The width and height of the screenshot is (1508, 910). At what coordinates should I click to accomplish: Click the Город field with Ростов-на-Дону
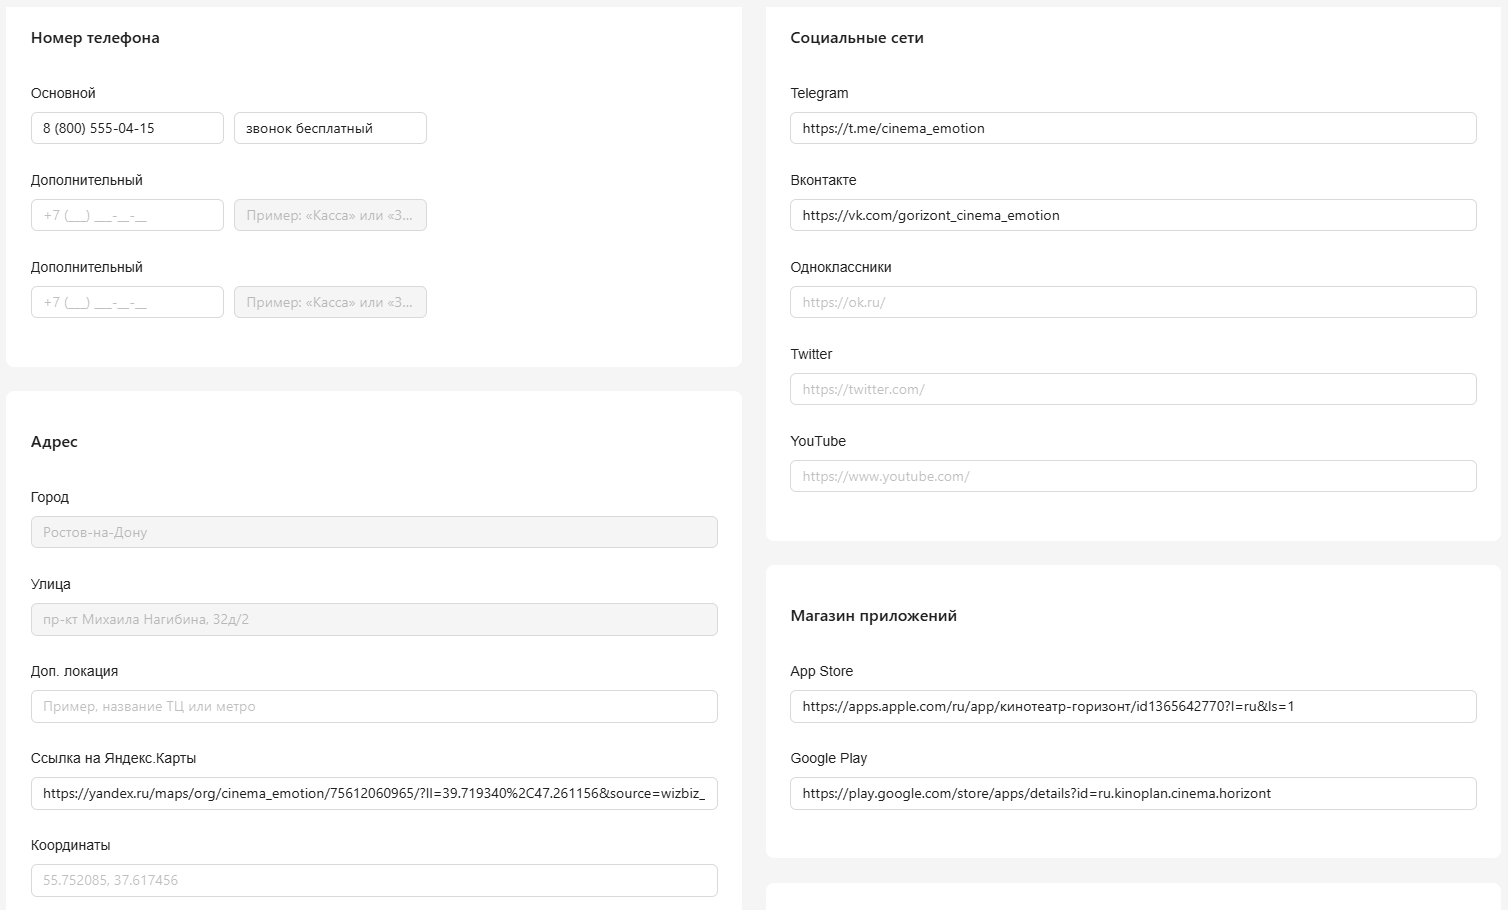(374, 532)
